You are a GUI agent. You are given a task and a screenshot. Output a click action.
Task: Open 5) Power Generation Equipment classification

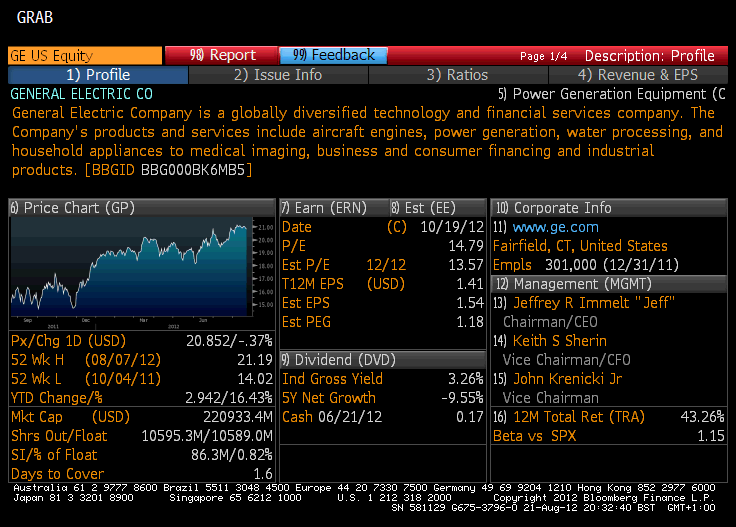point(612,94)
